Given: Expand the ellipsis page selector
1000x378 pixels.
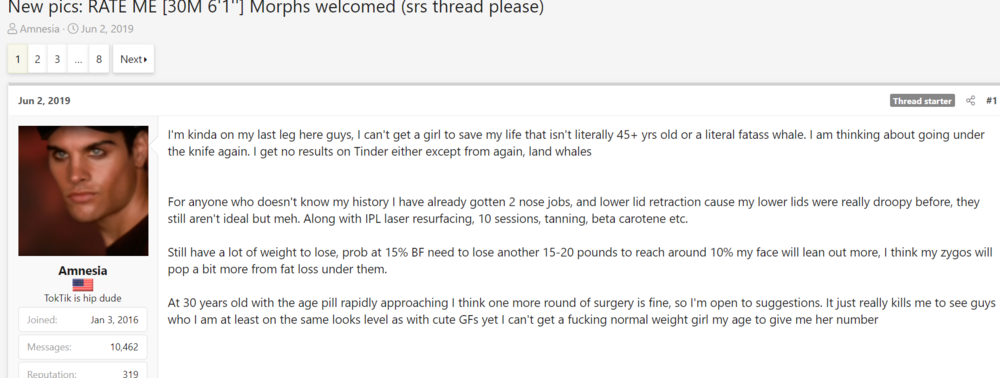Looking at the screenshot, I should point(78,59).
